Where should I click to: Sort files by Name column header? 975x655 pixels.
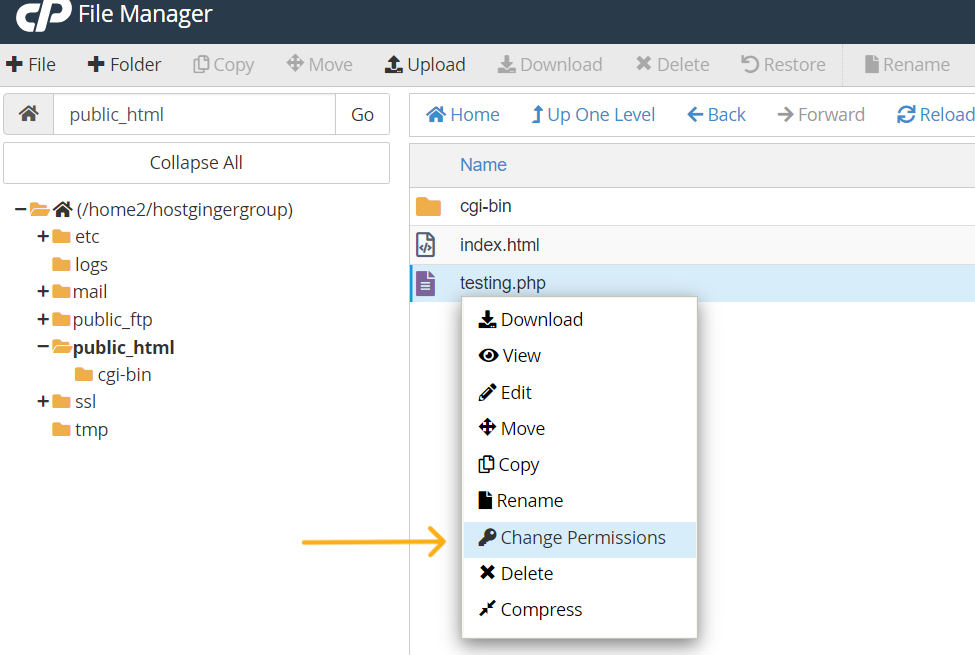[483, 165]
